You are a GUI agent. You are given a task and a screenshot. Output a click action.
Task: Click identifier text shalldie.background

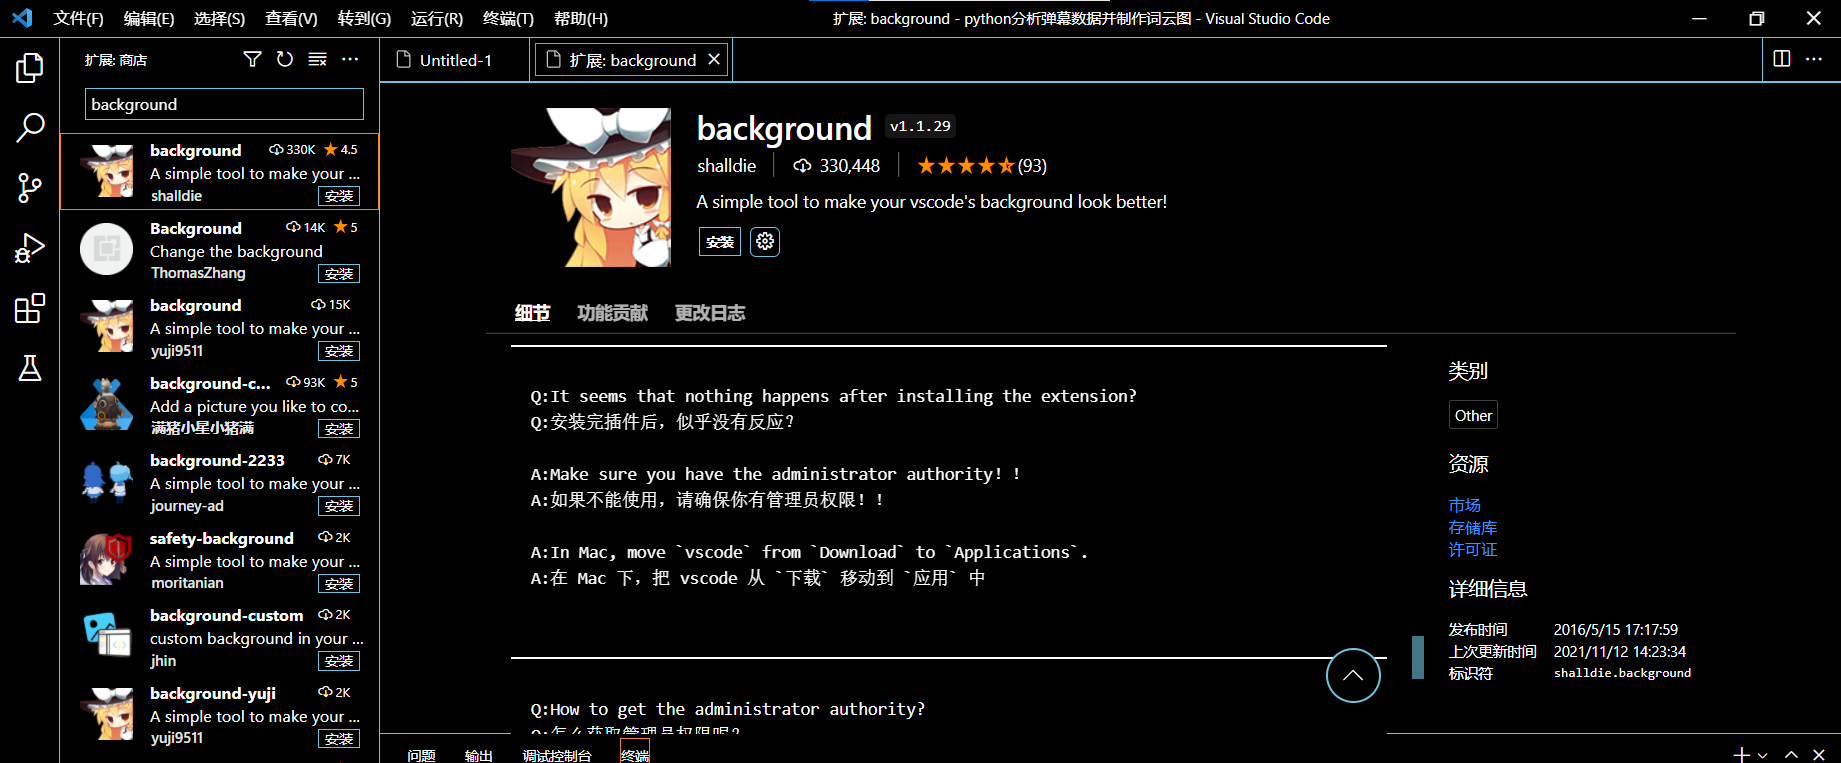(x=1622, y=673)
